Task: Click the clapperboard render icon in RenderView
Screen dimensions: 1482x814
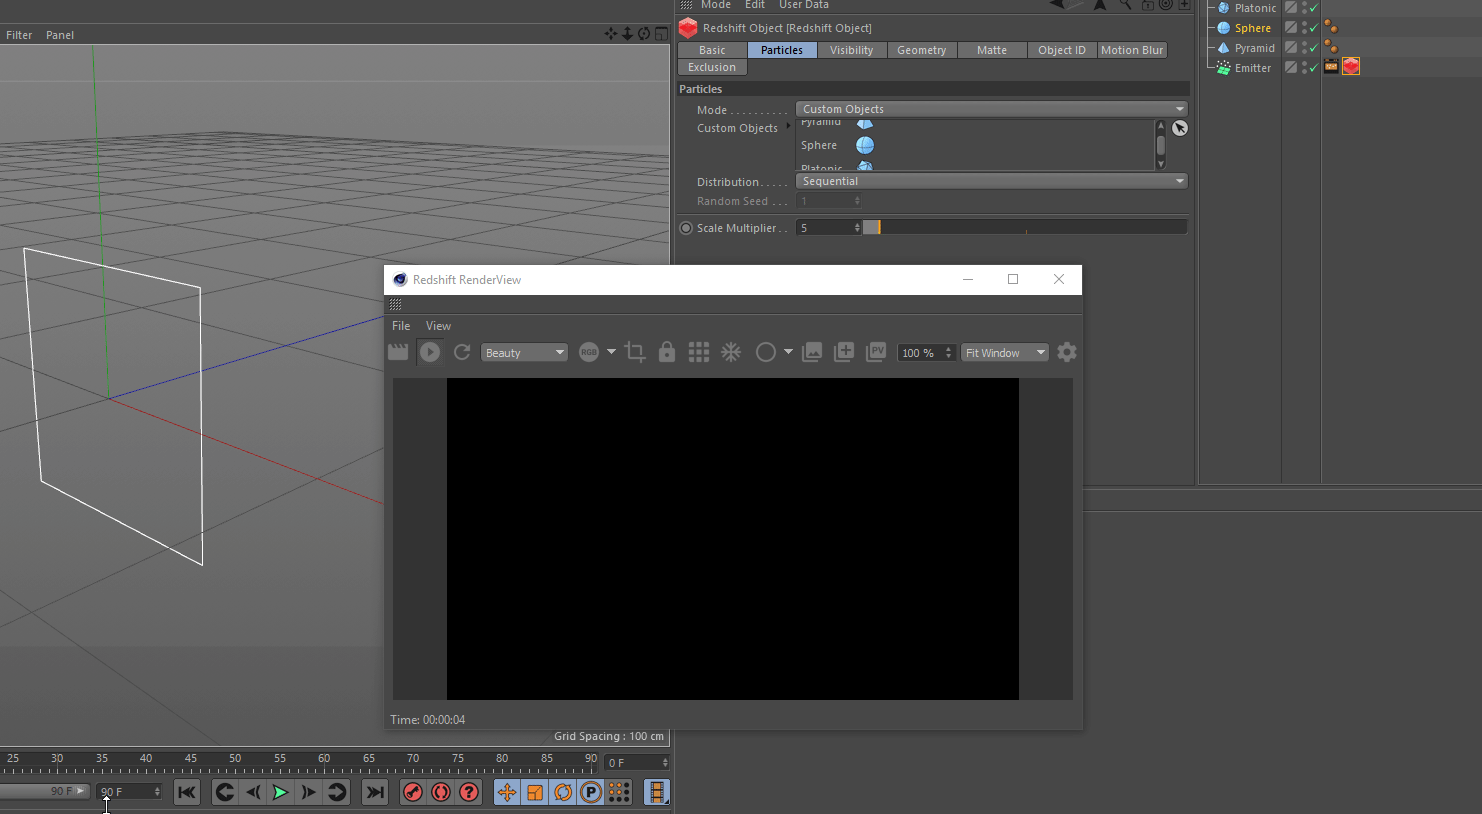Action: [x=398, y=352]
